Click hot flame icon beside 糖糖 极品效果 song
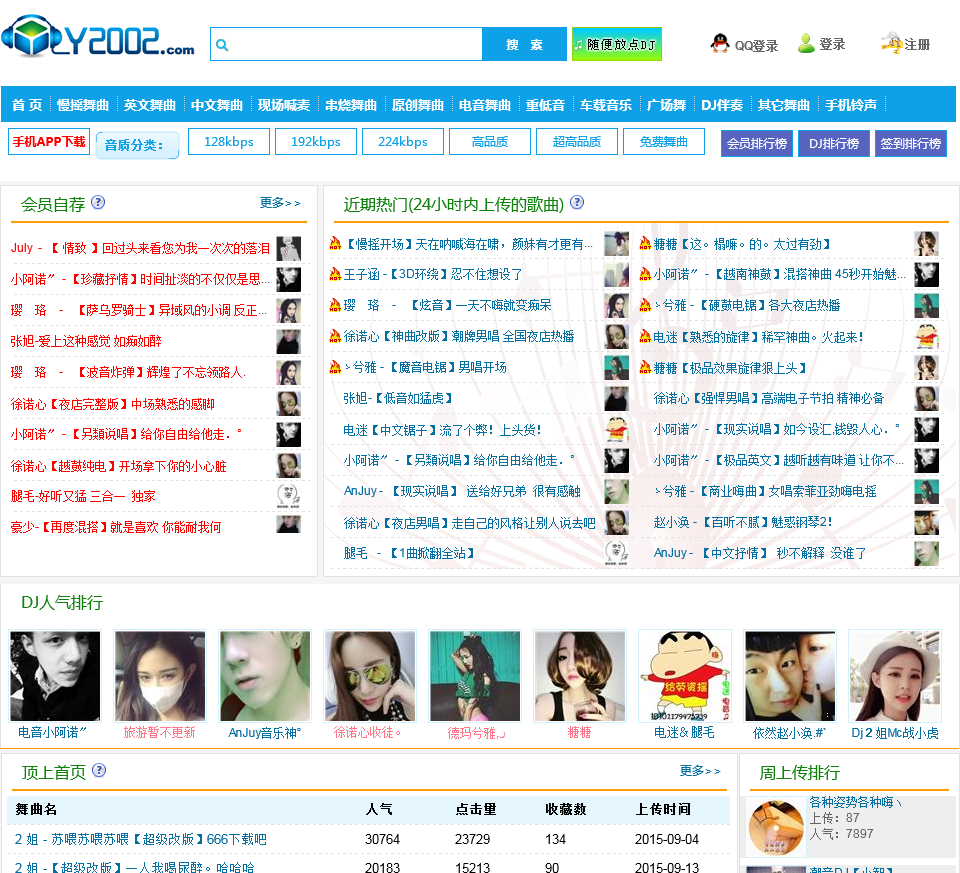The image size is (960, 873). pos(645,367)
